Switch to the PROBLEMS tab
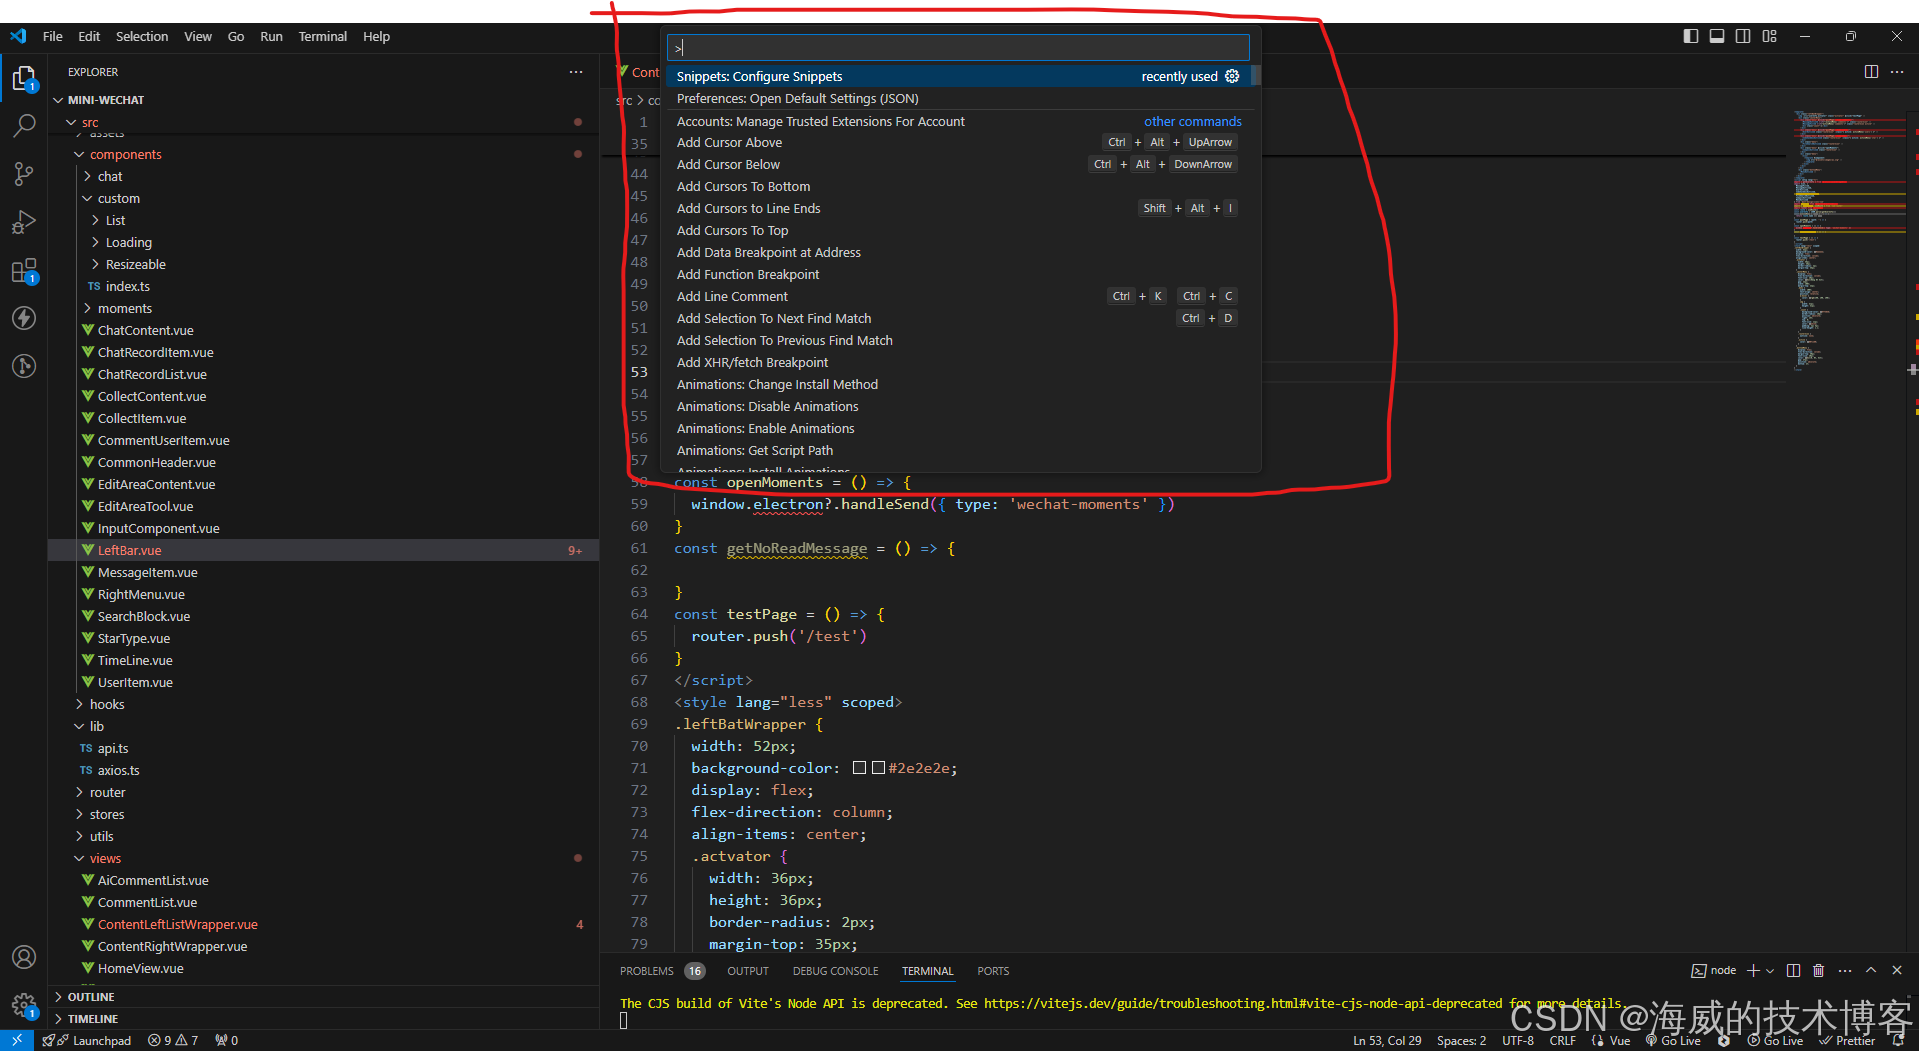1919x1051 pixels. [x=661, y=971]
